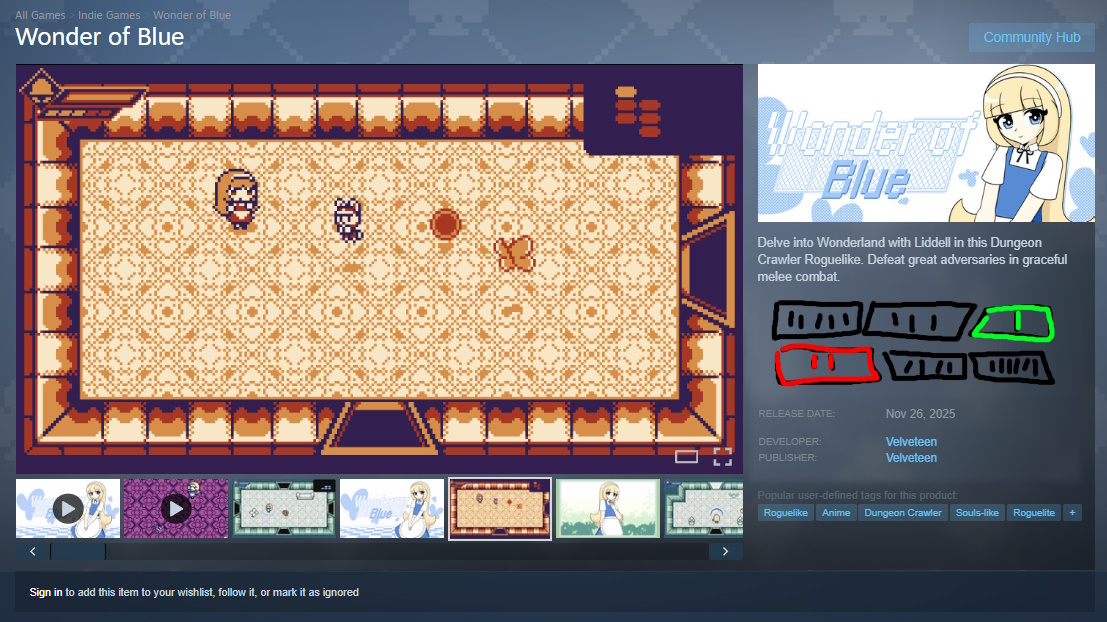Open the Souls-like tag
This screenshot has width=1107, height=622.
977,513
